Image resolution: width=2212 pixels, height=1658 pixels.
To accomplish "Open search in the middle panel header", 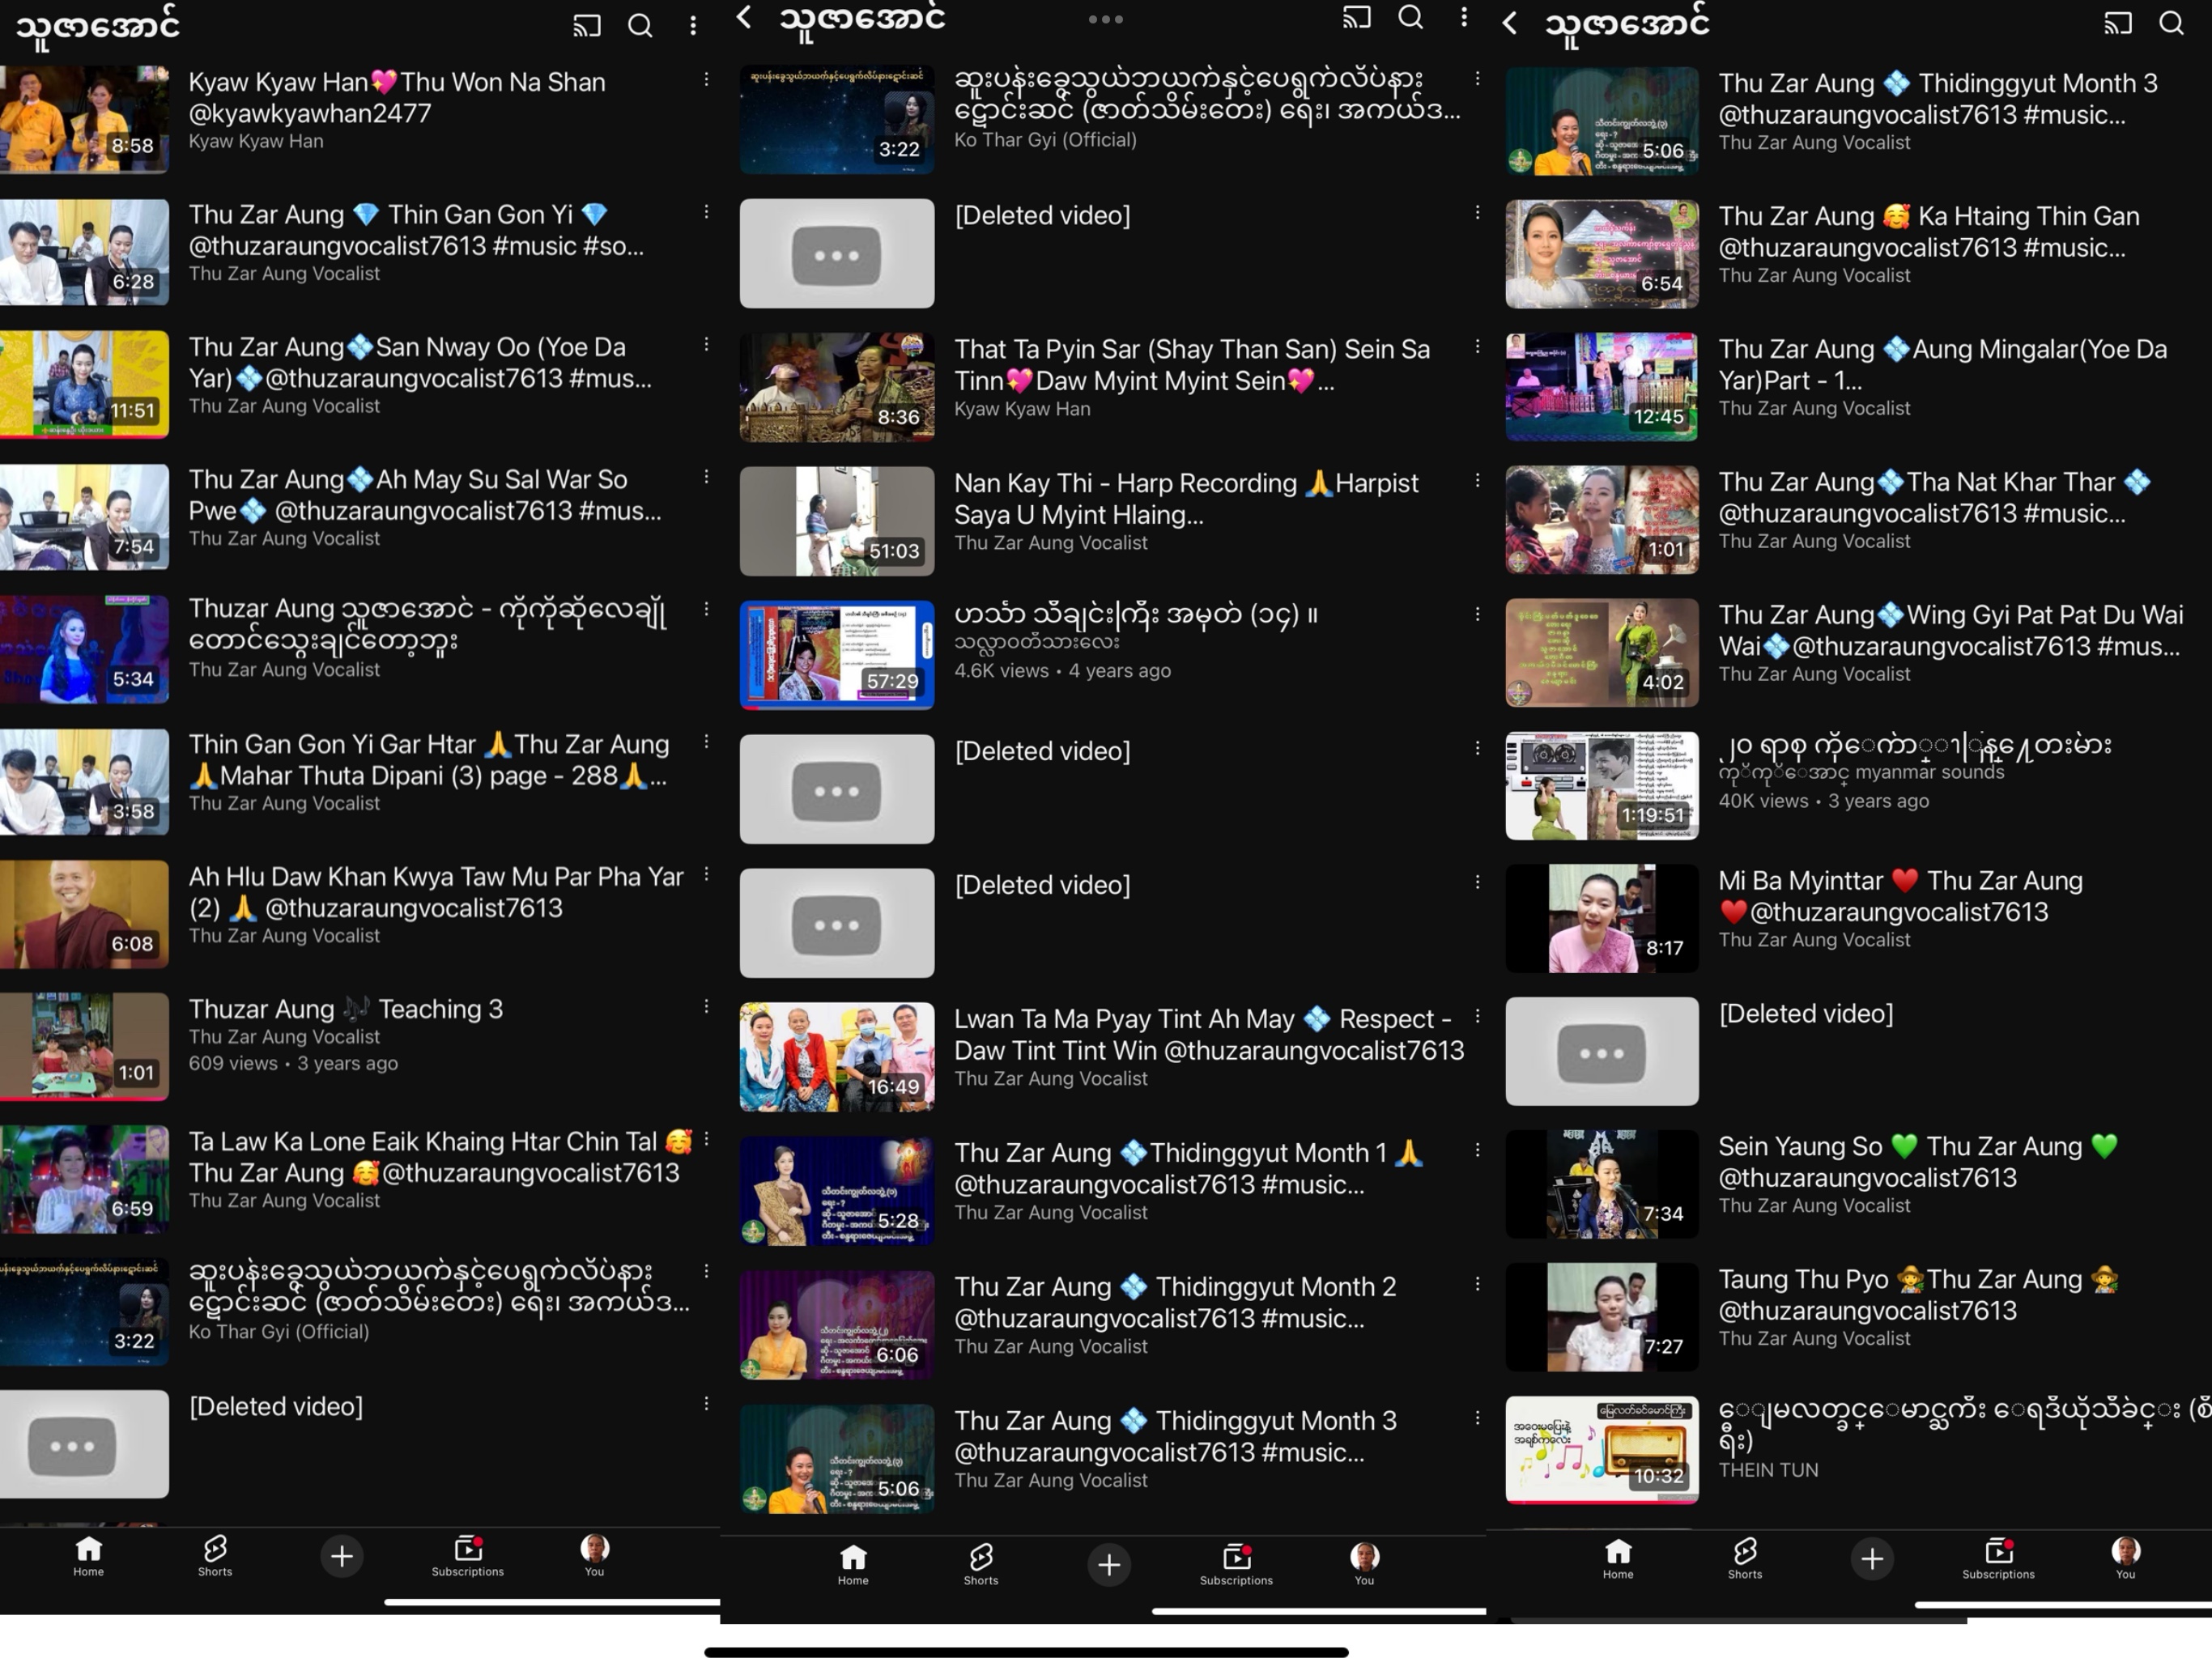I will pyautogui.click(x=1410, y=17).
